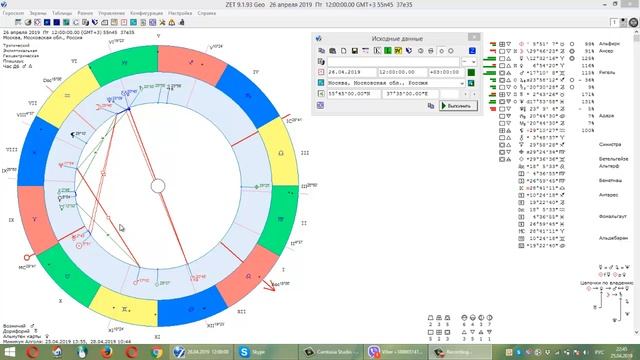
Task: Open Firefox from the taskbar
Action: [107, 352]
